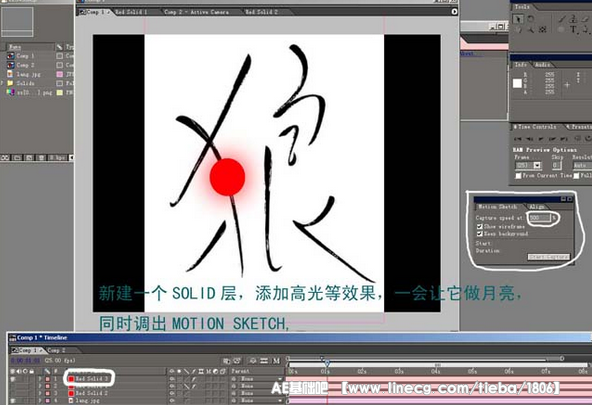Play the composition in Time Controls

point(541,139)
